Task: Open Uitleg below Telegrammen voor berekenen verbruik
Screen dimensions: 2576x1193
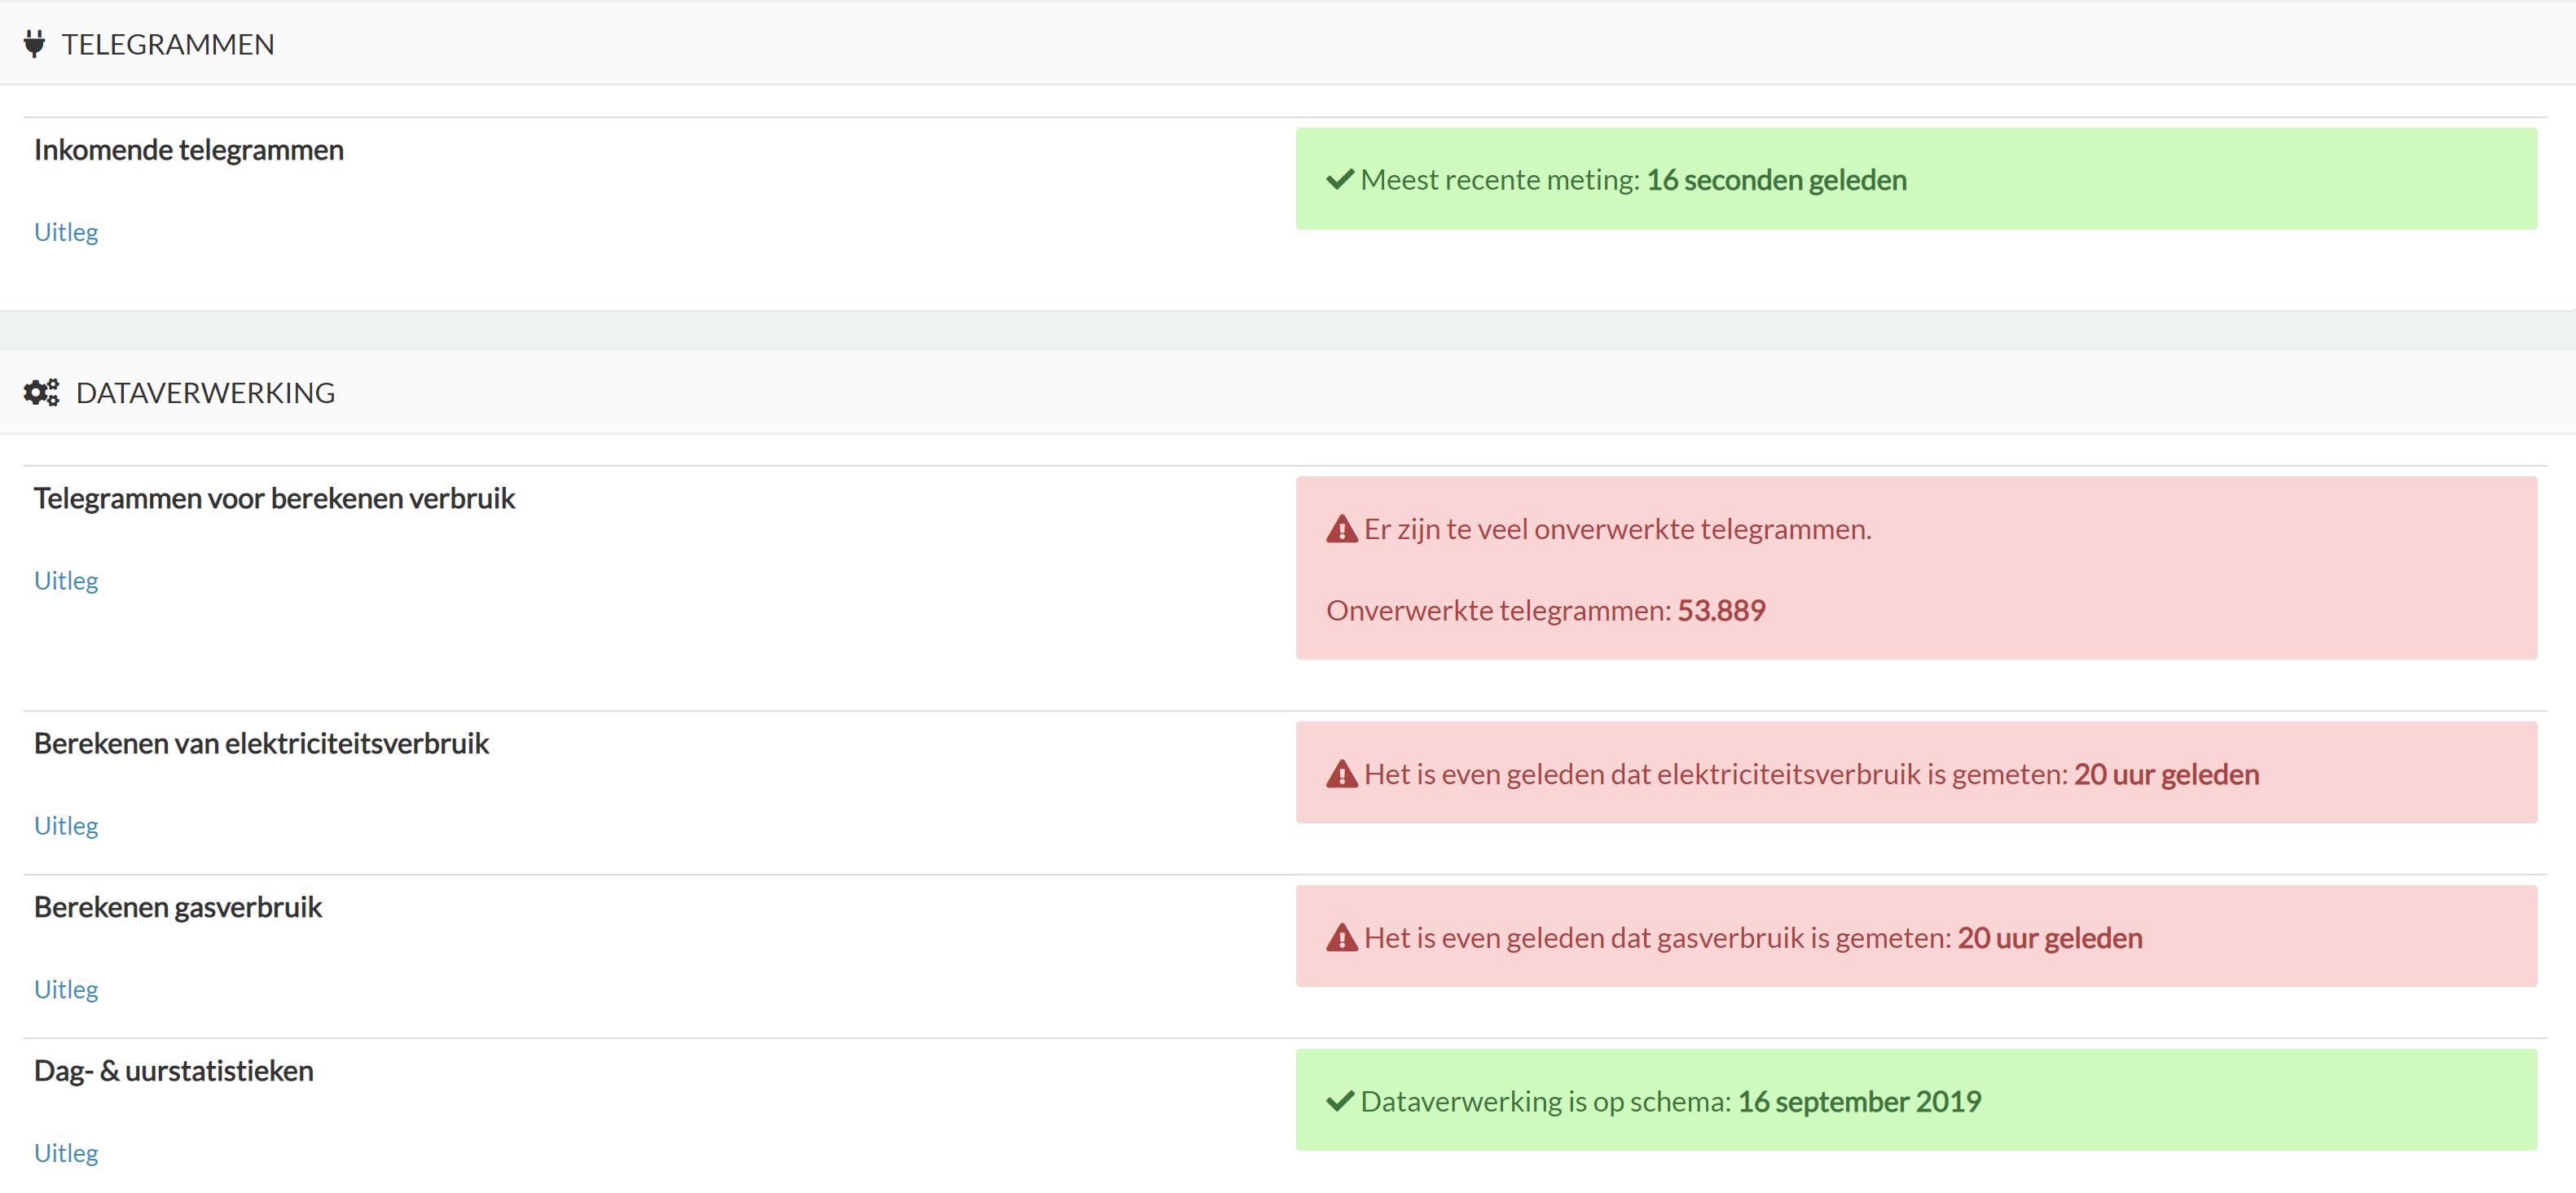Action: pyautogui.click(x=66, y=580)
